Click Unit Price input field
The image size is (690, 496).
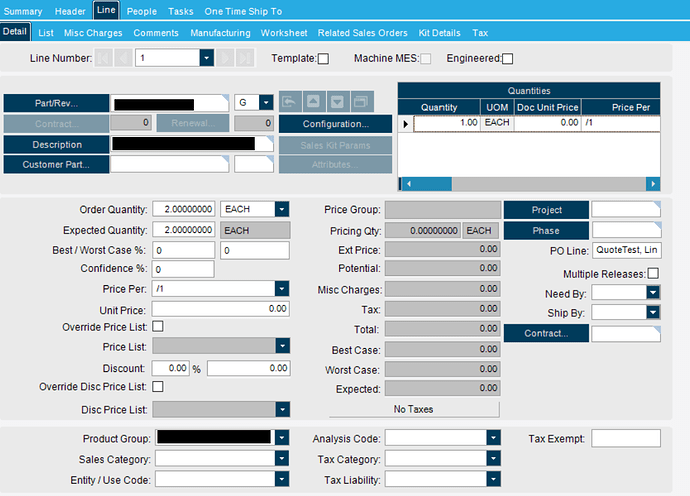point(220,309)
